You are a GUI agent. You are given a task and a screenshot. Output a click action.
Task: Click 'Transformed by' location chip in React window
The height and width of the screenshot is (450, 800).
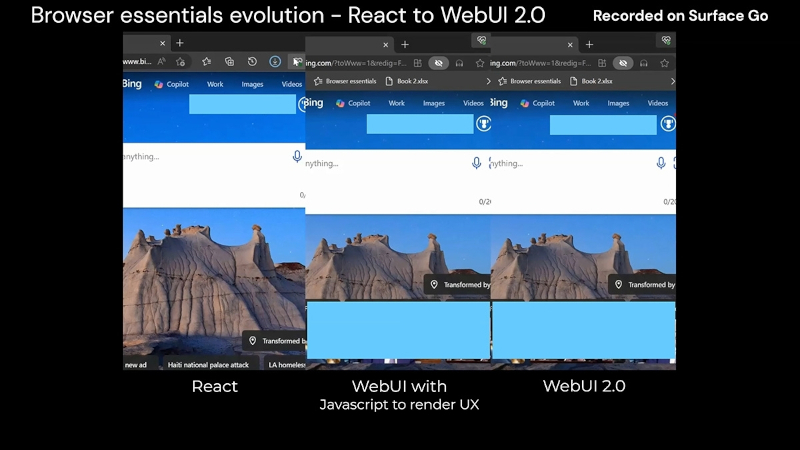click(276, 341)
